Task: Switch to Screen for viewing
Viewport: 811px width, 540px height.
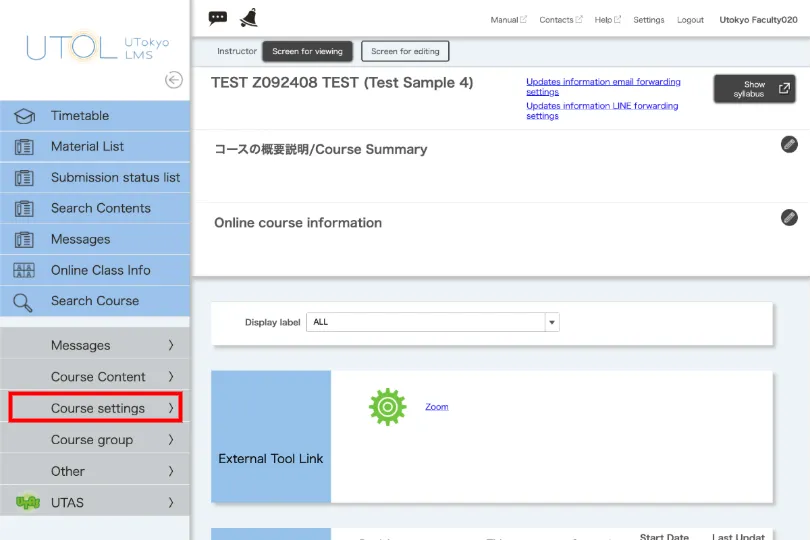Action: [307, 51]
